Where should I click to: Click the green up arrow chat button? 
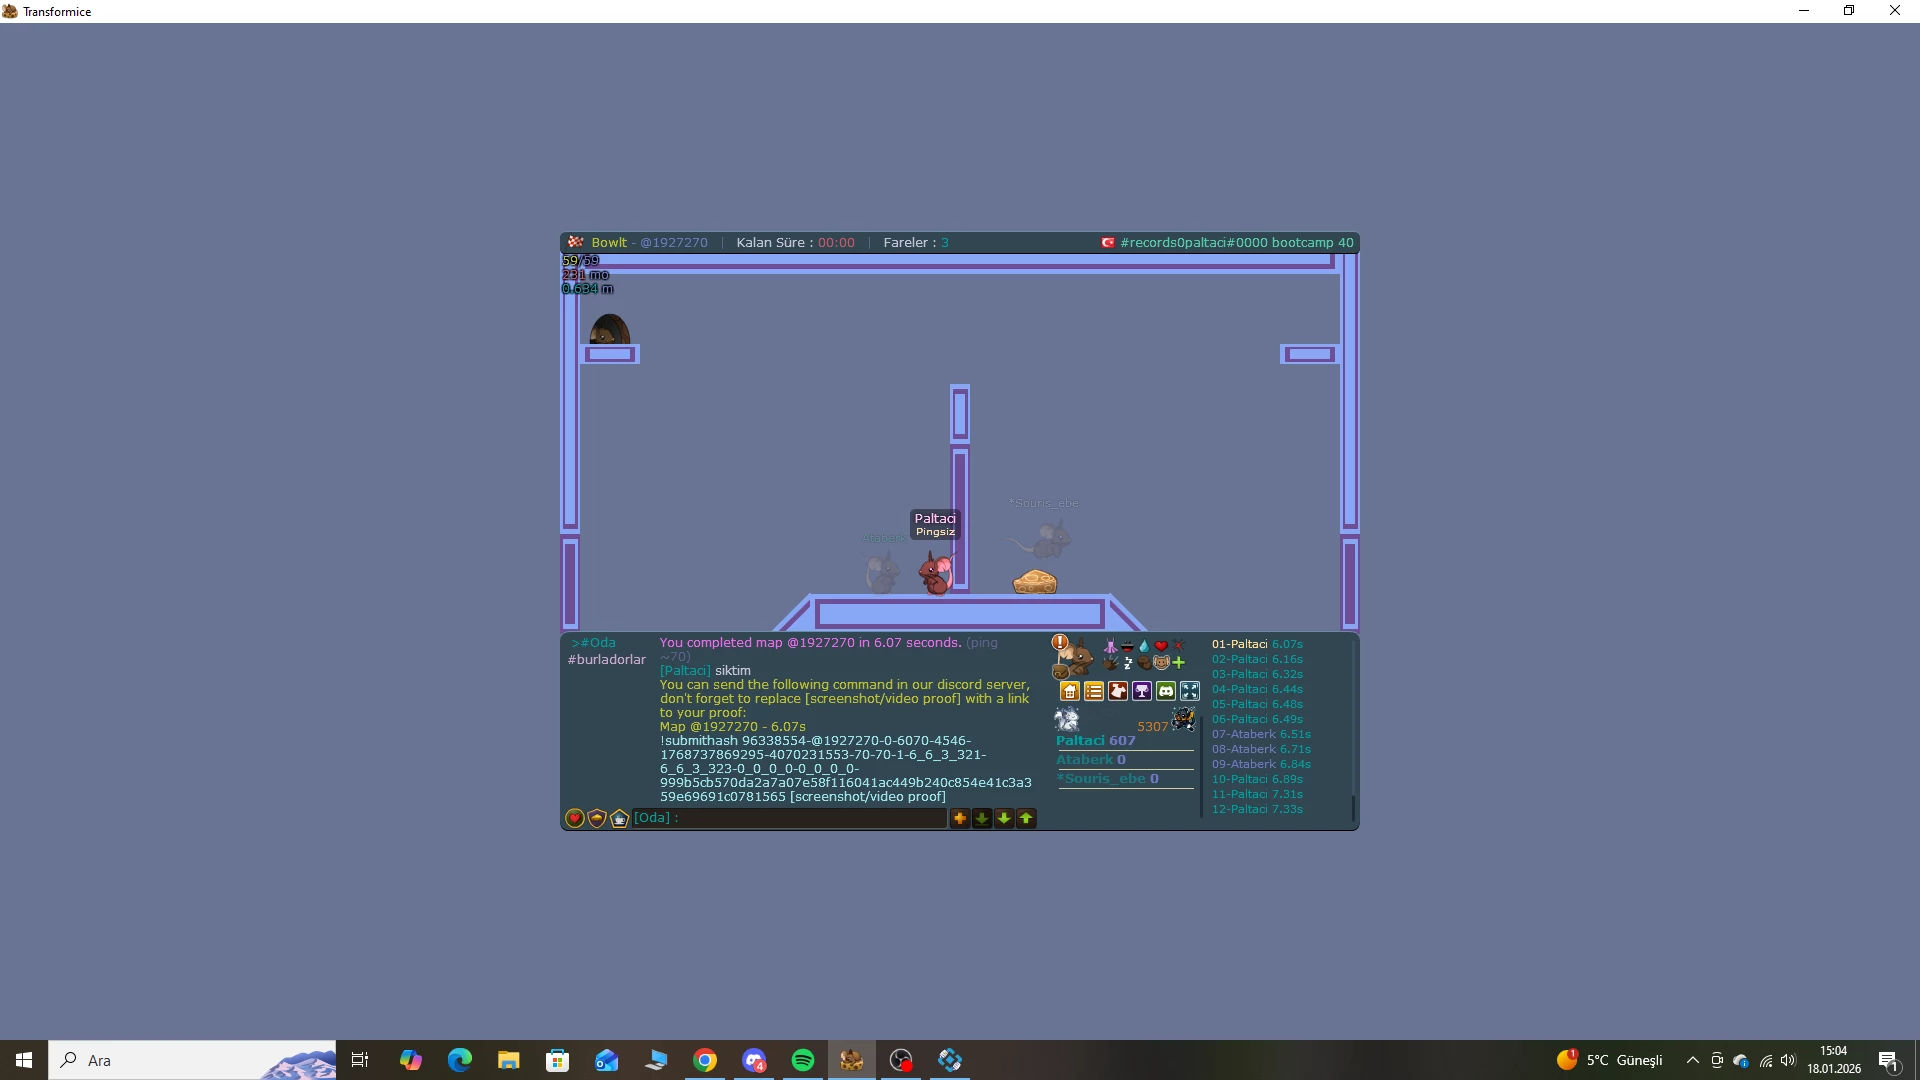tap(1026, 818)
